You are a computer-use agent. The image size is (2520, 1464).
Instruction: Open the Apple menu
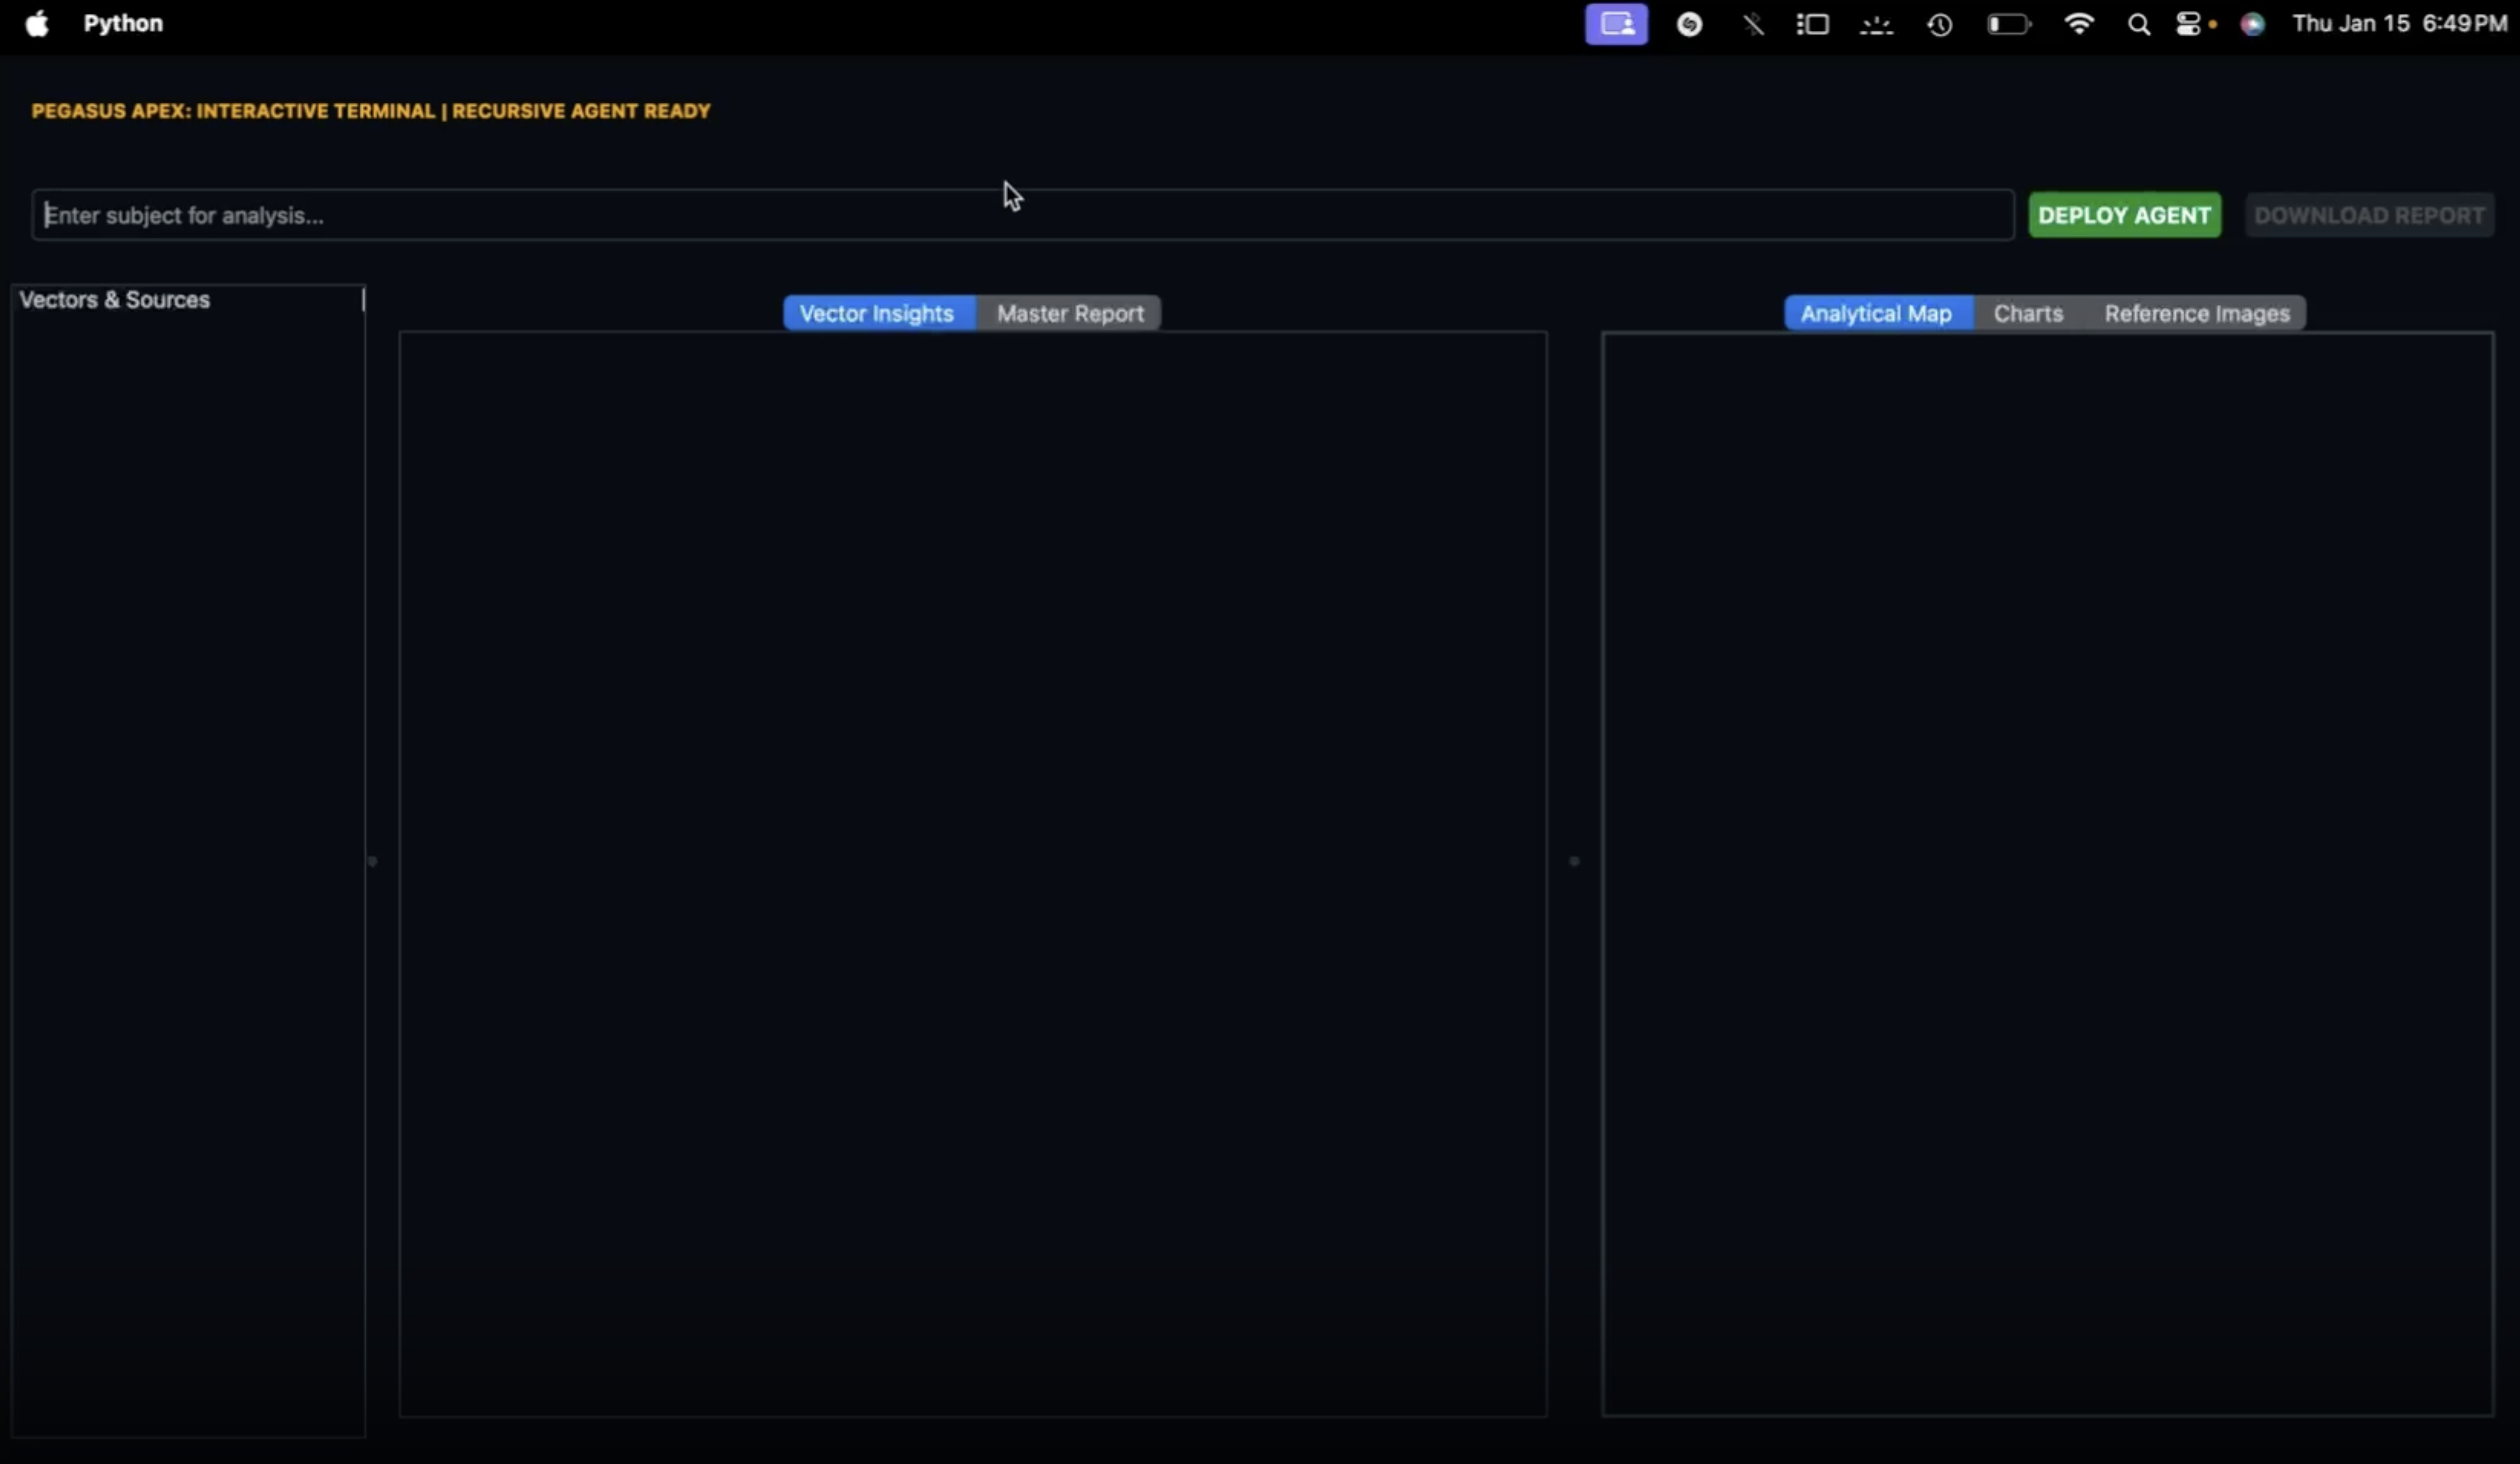[37, 24]
